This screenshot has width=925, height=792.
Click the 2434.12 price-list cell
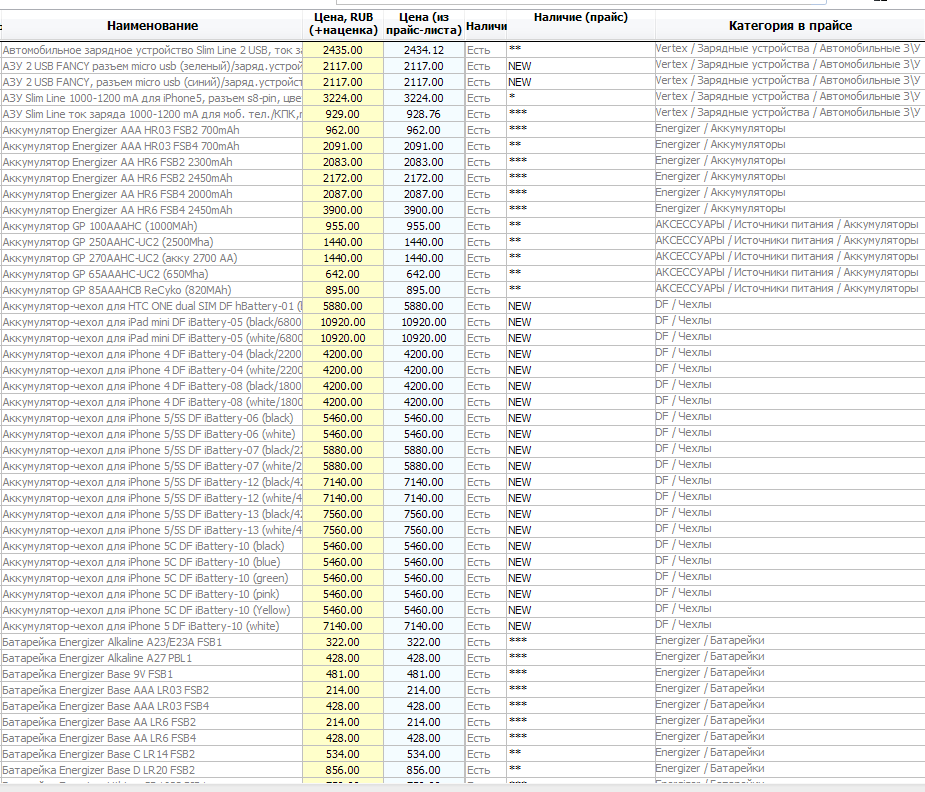click(x=424, y=50)
